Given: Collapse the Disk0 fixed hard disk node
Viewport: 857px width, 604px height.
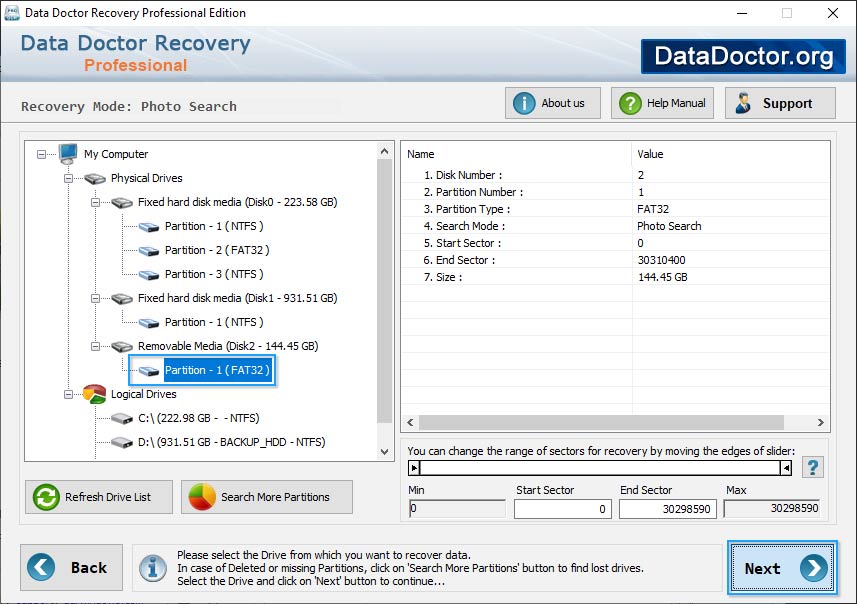Looking at the screenshot, I should 95,202.
